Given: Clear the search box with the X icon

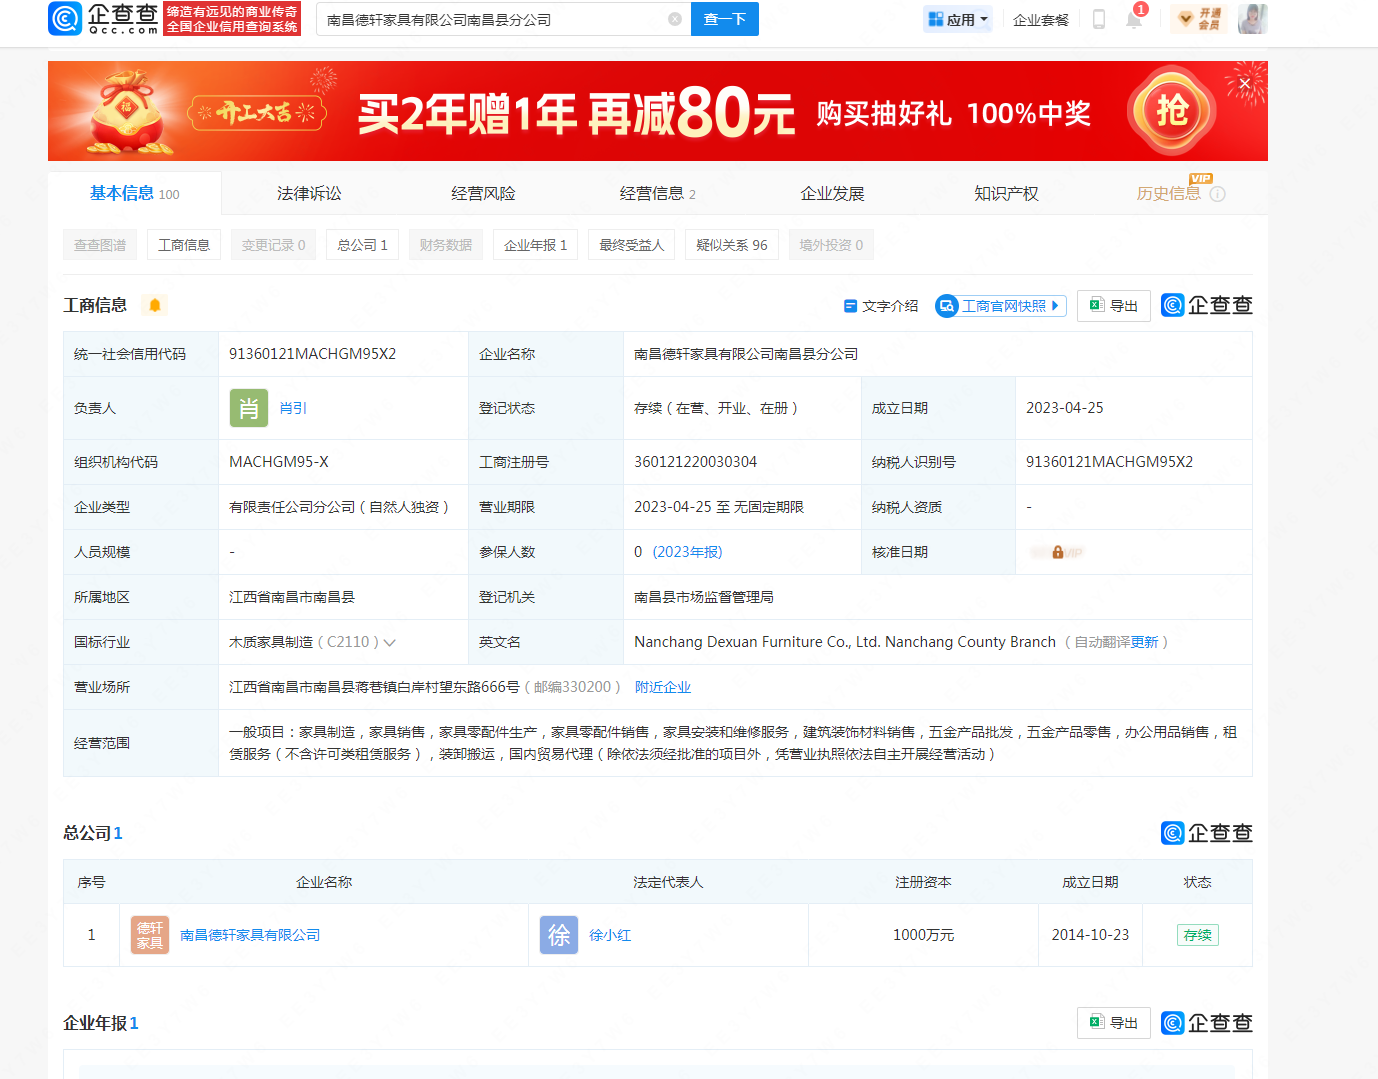Looking at the screenshot, I should click(675, 19).
